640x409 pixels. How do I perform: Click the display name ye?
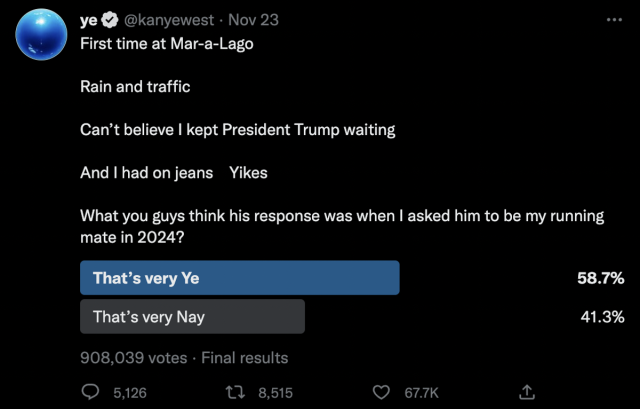point(89,20)
